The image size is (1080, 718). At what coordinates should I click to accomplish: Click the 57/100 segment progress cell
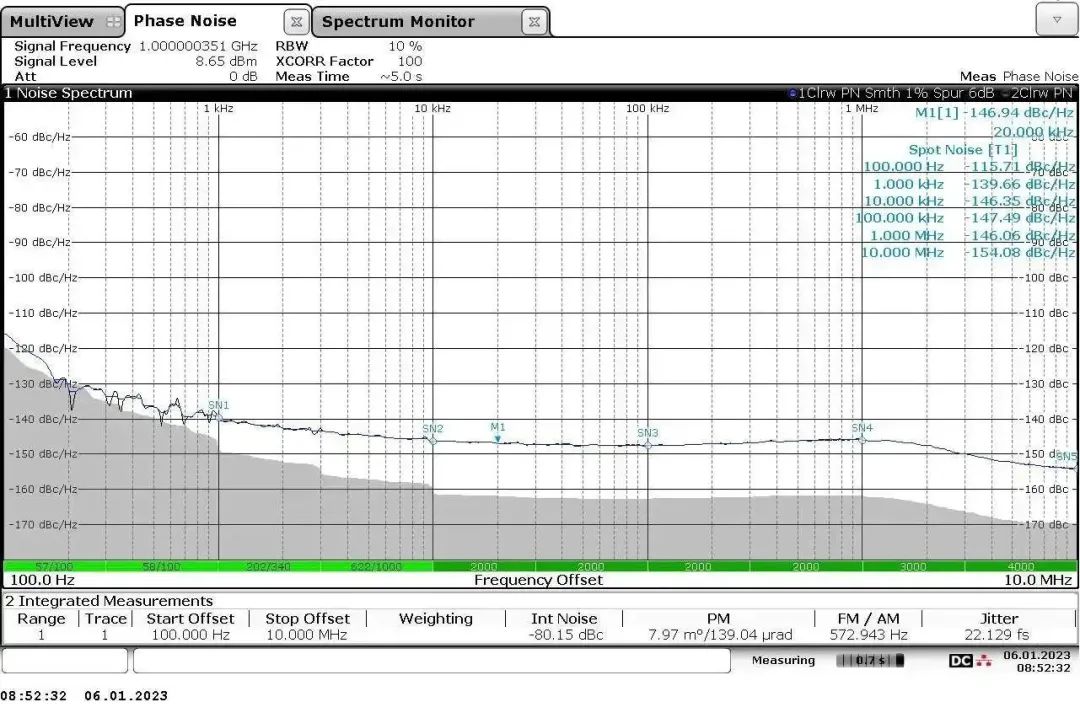[54, 566]
